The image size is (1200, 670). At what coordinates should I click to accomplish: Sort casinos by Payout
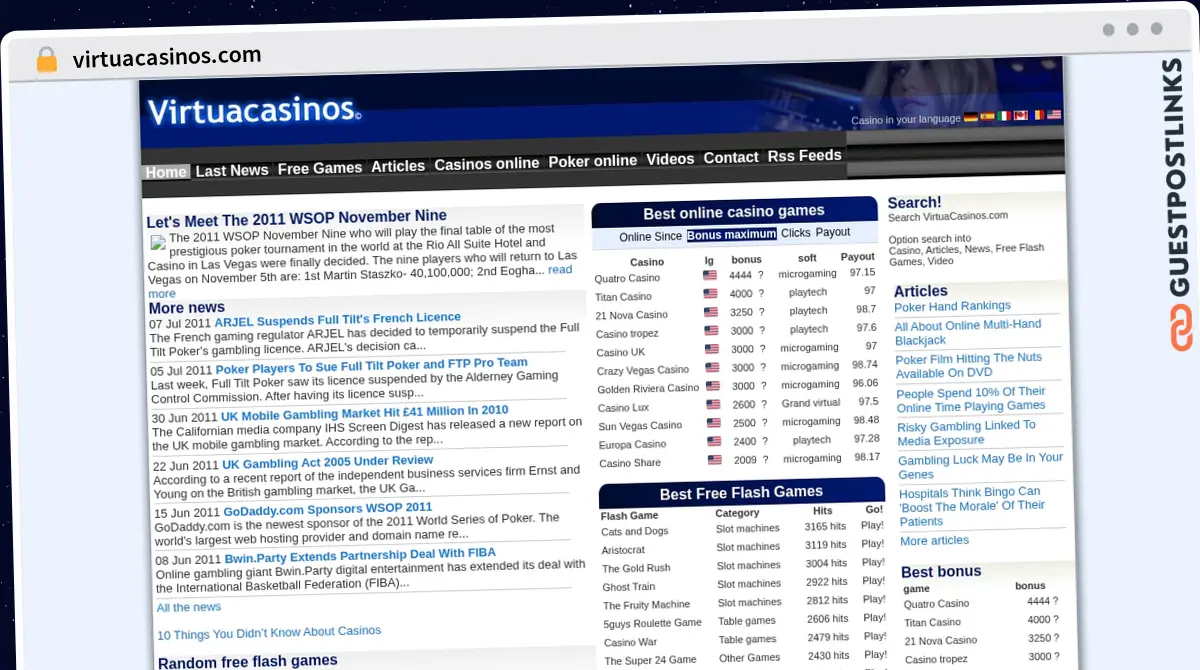pos(833,232)
